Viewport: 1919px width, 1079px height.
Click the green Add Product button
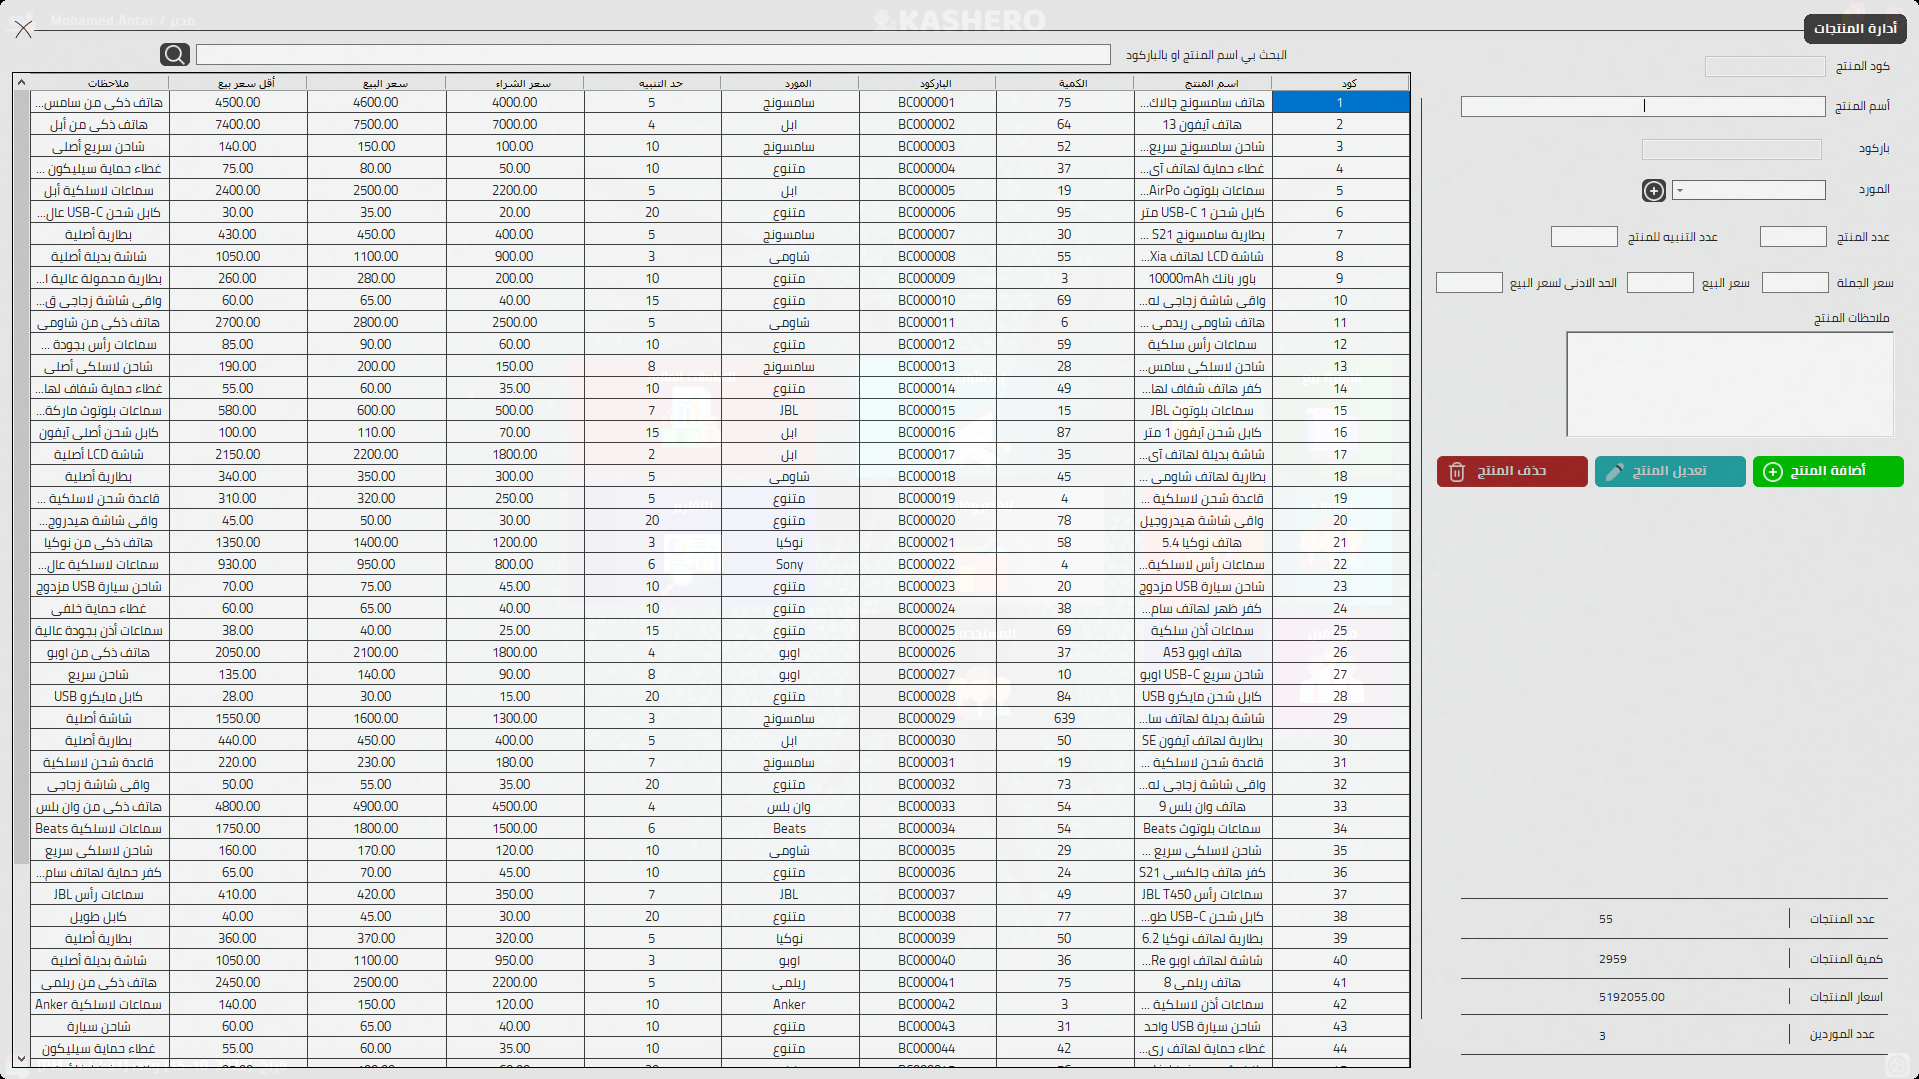(x=1828, y=471)
